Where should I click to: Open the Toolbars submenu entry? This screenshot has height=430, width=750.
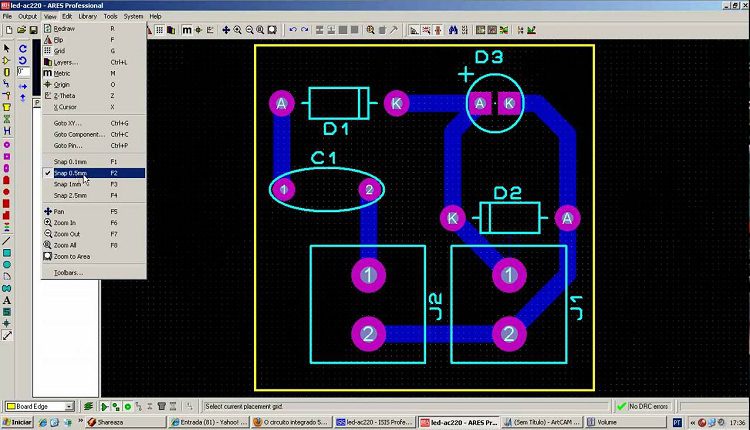coord(68,272)
